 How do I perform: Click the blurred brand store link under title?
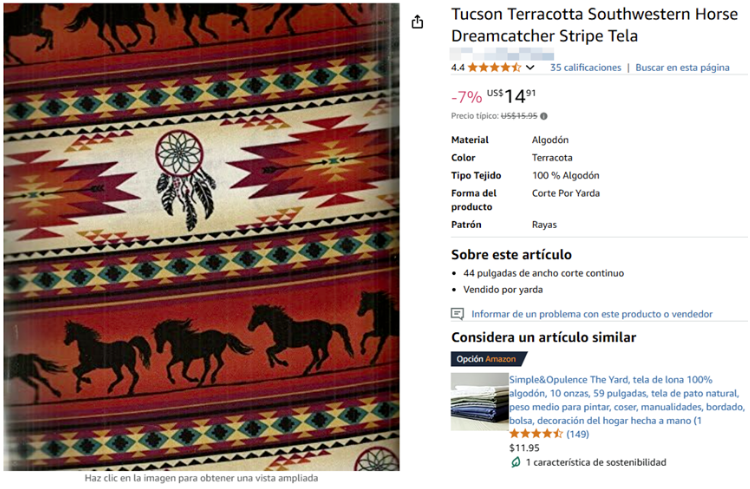[502, 53]
